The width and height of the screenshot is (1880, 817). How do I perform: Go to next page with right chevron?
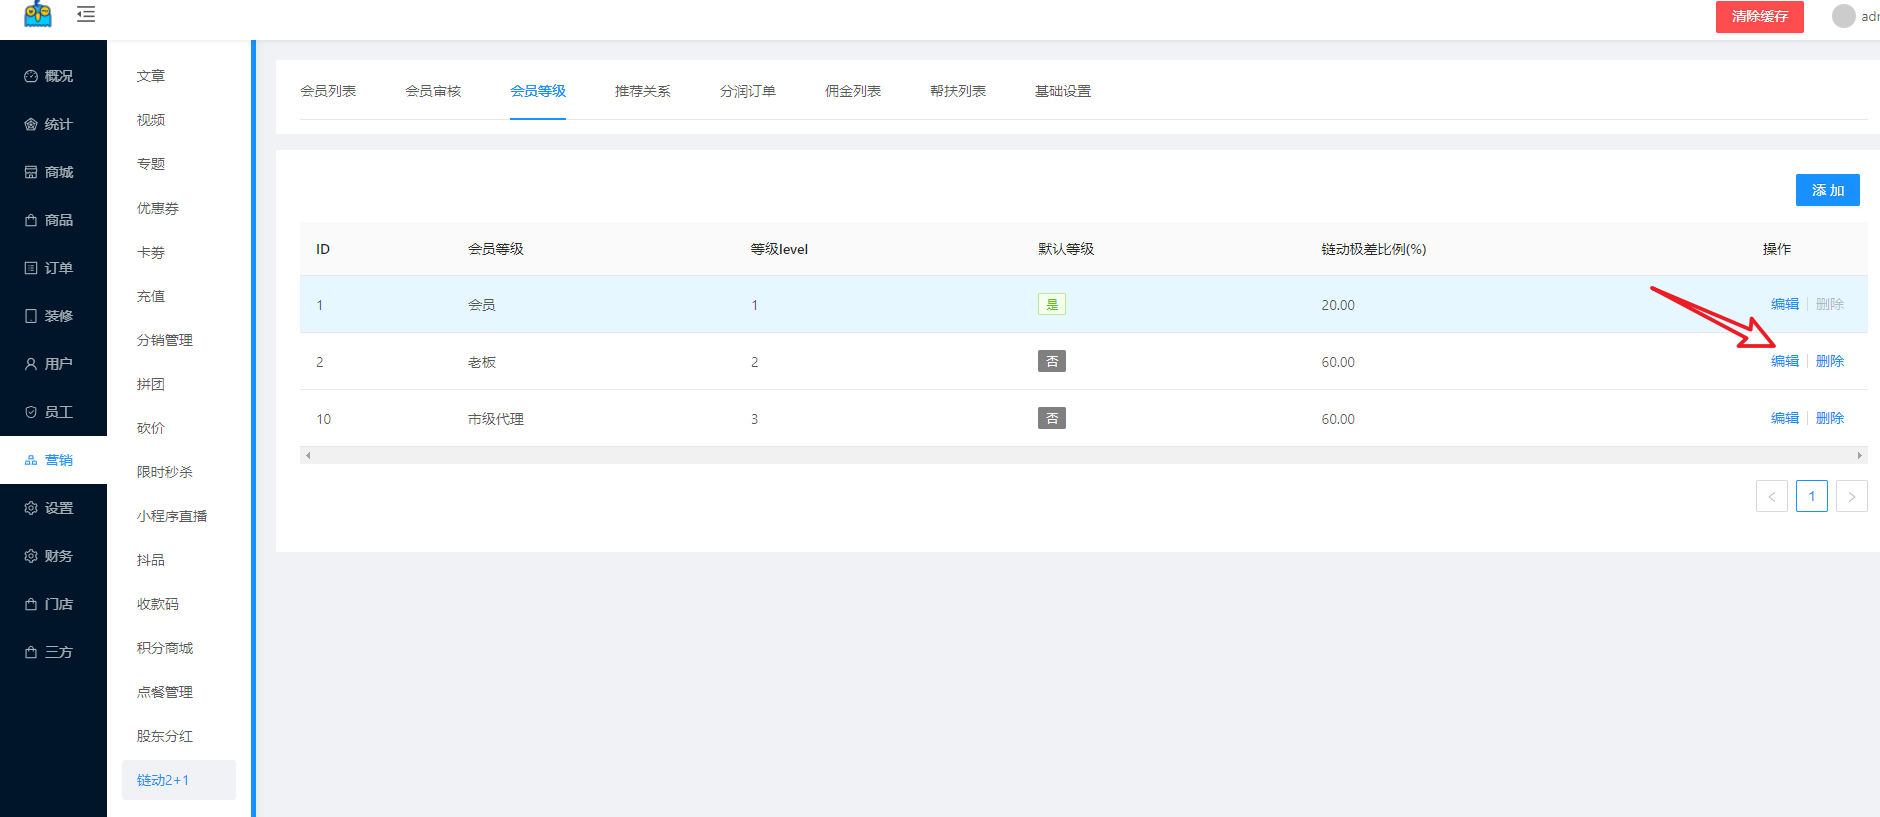[x=1851, y=496]
